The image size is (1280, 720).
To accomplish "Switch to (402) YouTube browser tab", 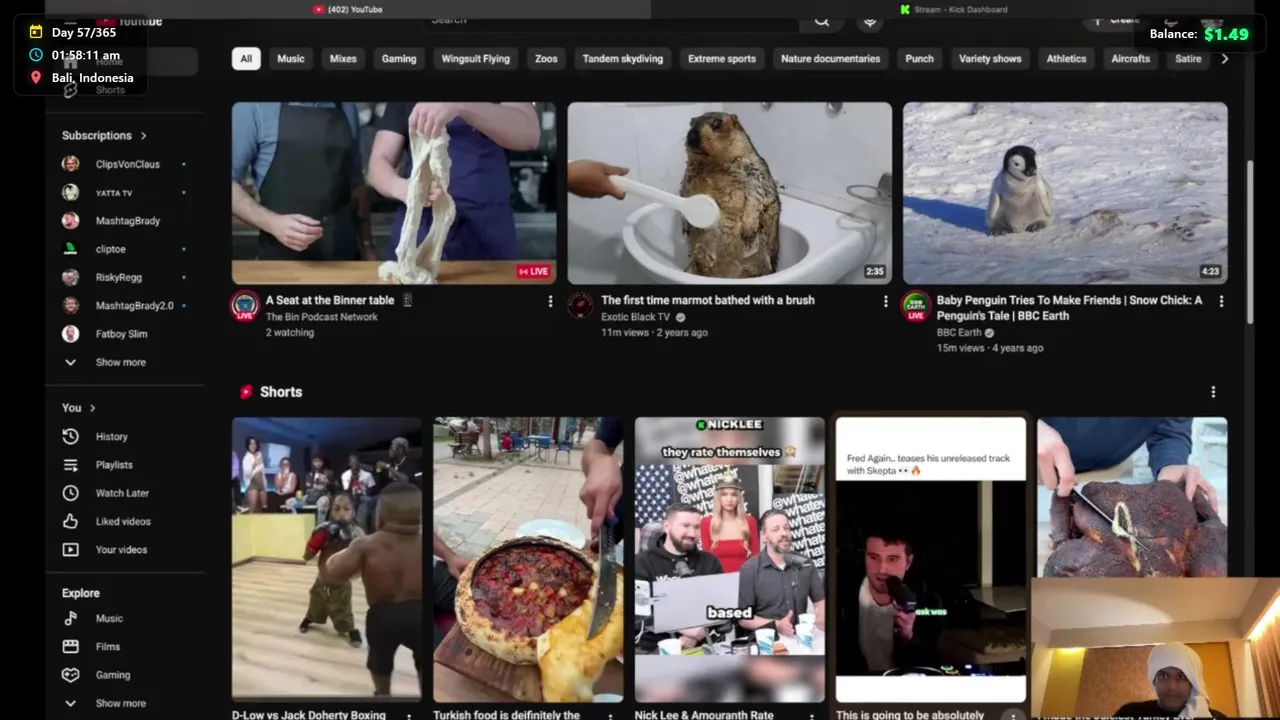I will click(x=347, y=9).
